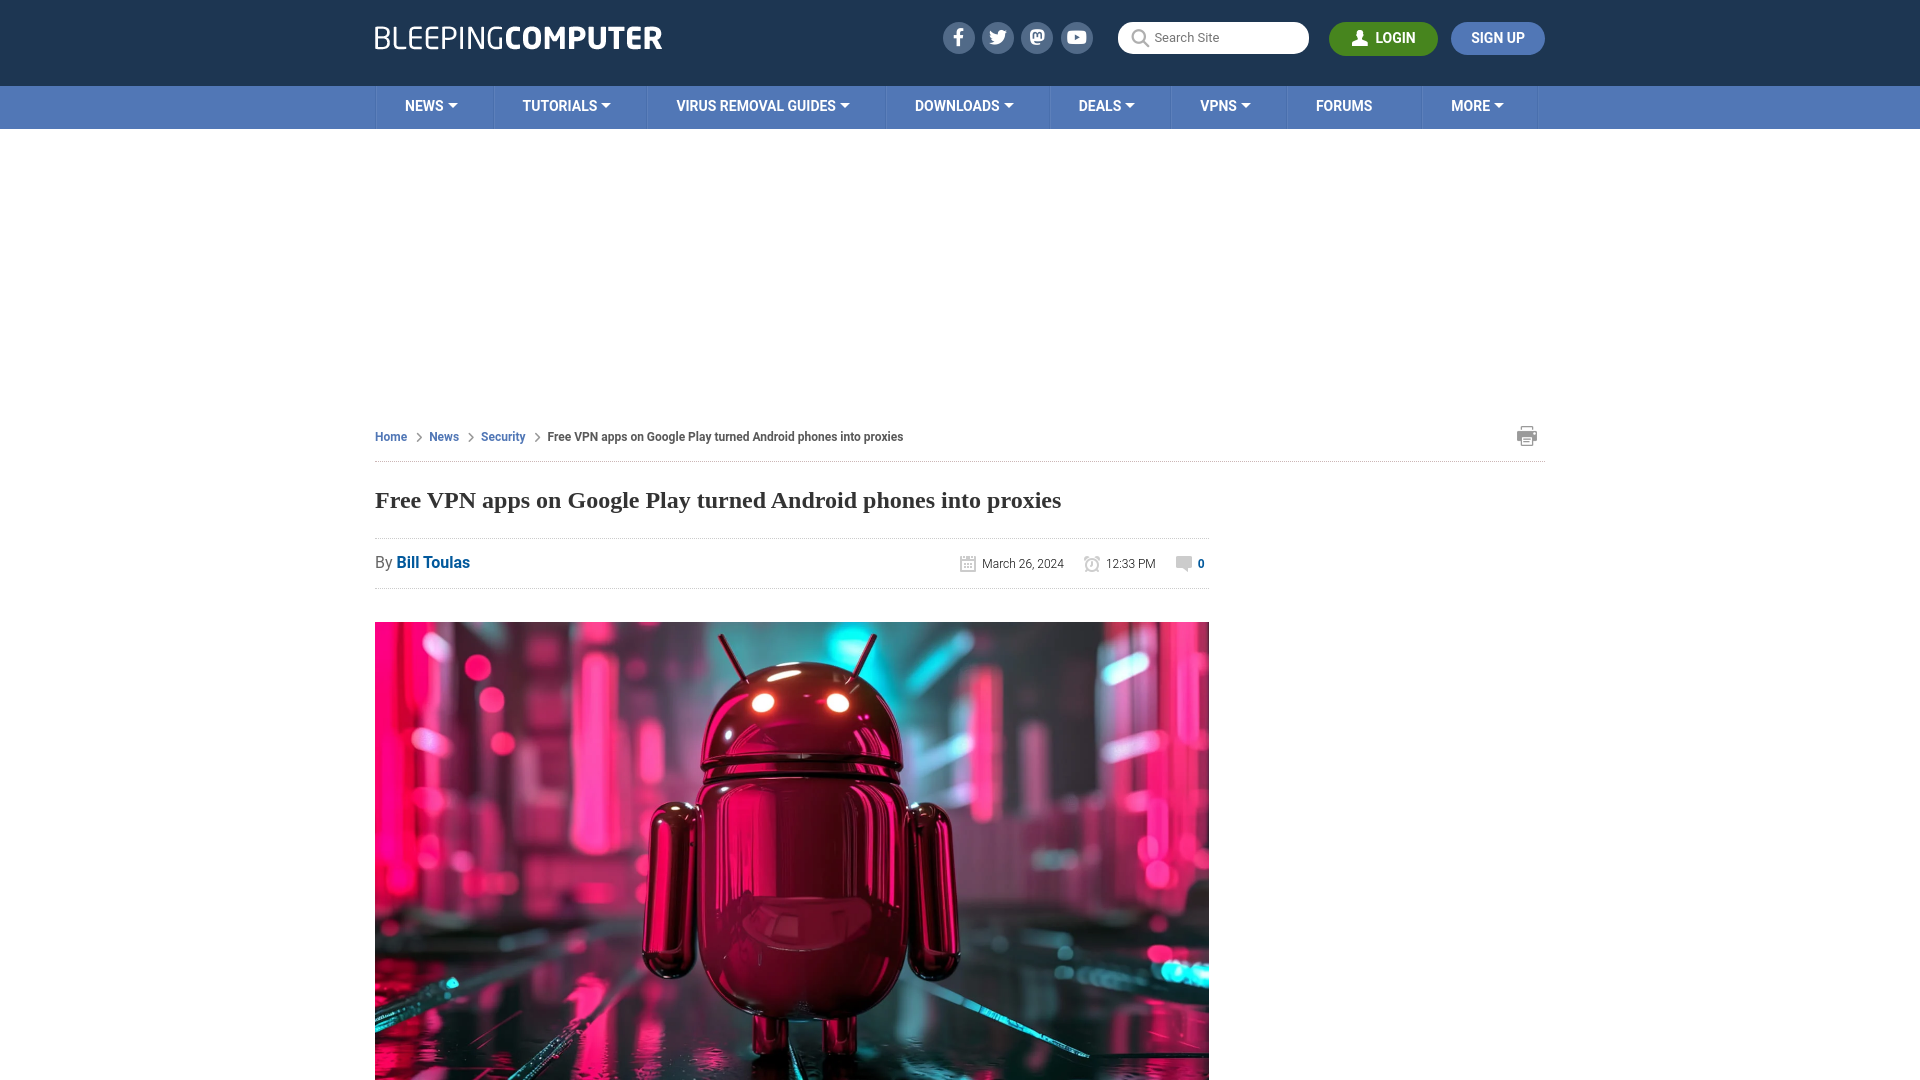Click the Print article icon
1920x1080 pixels.
tap(1526, 435)
